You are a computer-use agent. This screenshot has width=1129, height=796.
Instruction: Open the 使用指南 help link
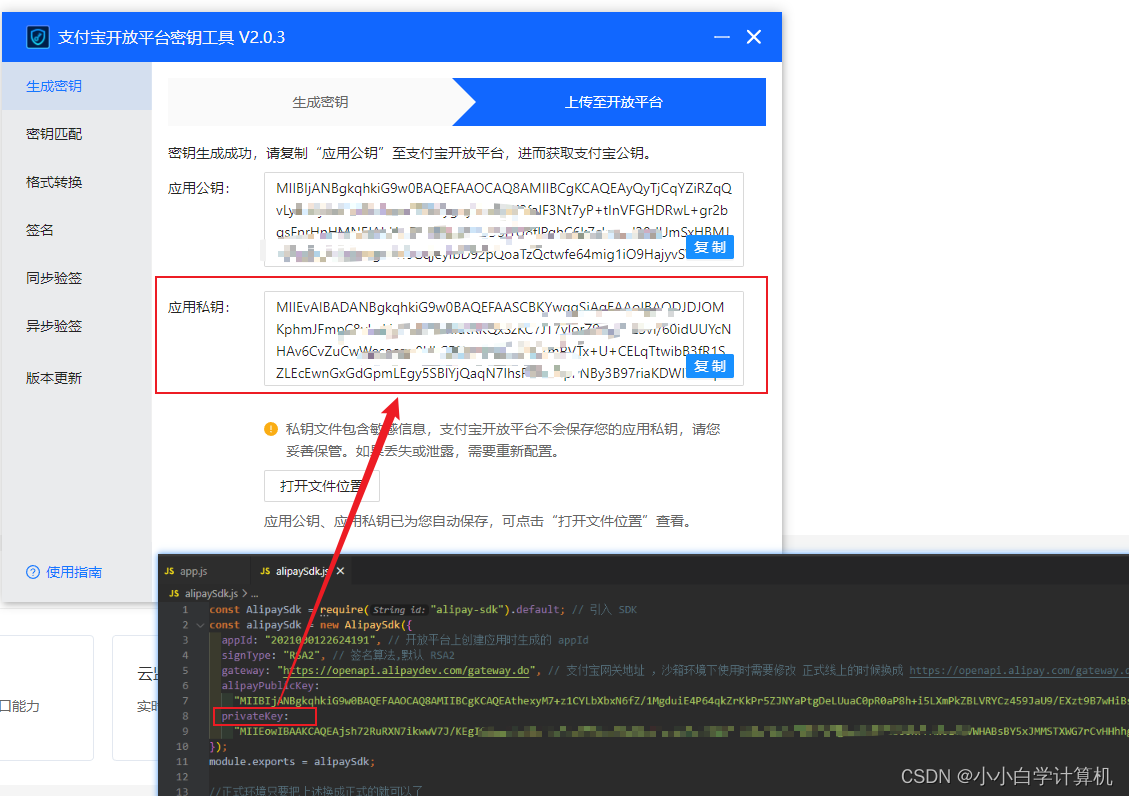coord(74,572)
